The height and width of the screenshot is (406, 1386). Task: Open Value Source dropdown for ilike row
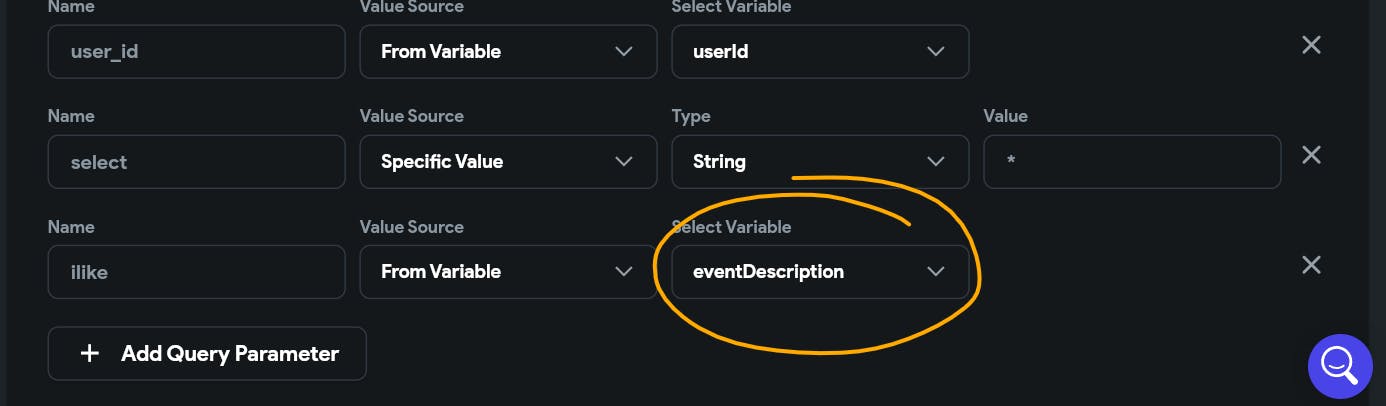(508, 271)
